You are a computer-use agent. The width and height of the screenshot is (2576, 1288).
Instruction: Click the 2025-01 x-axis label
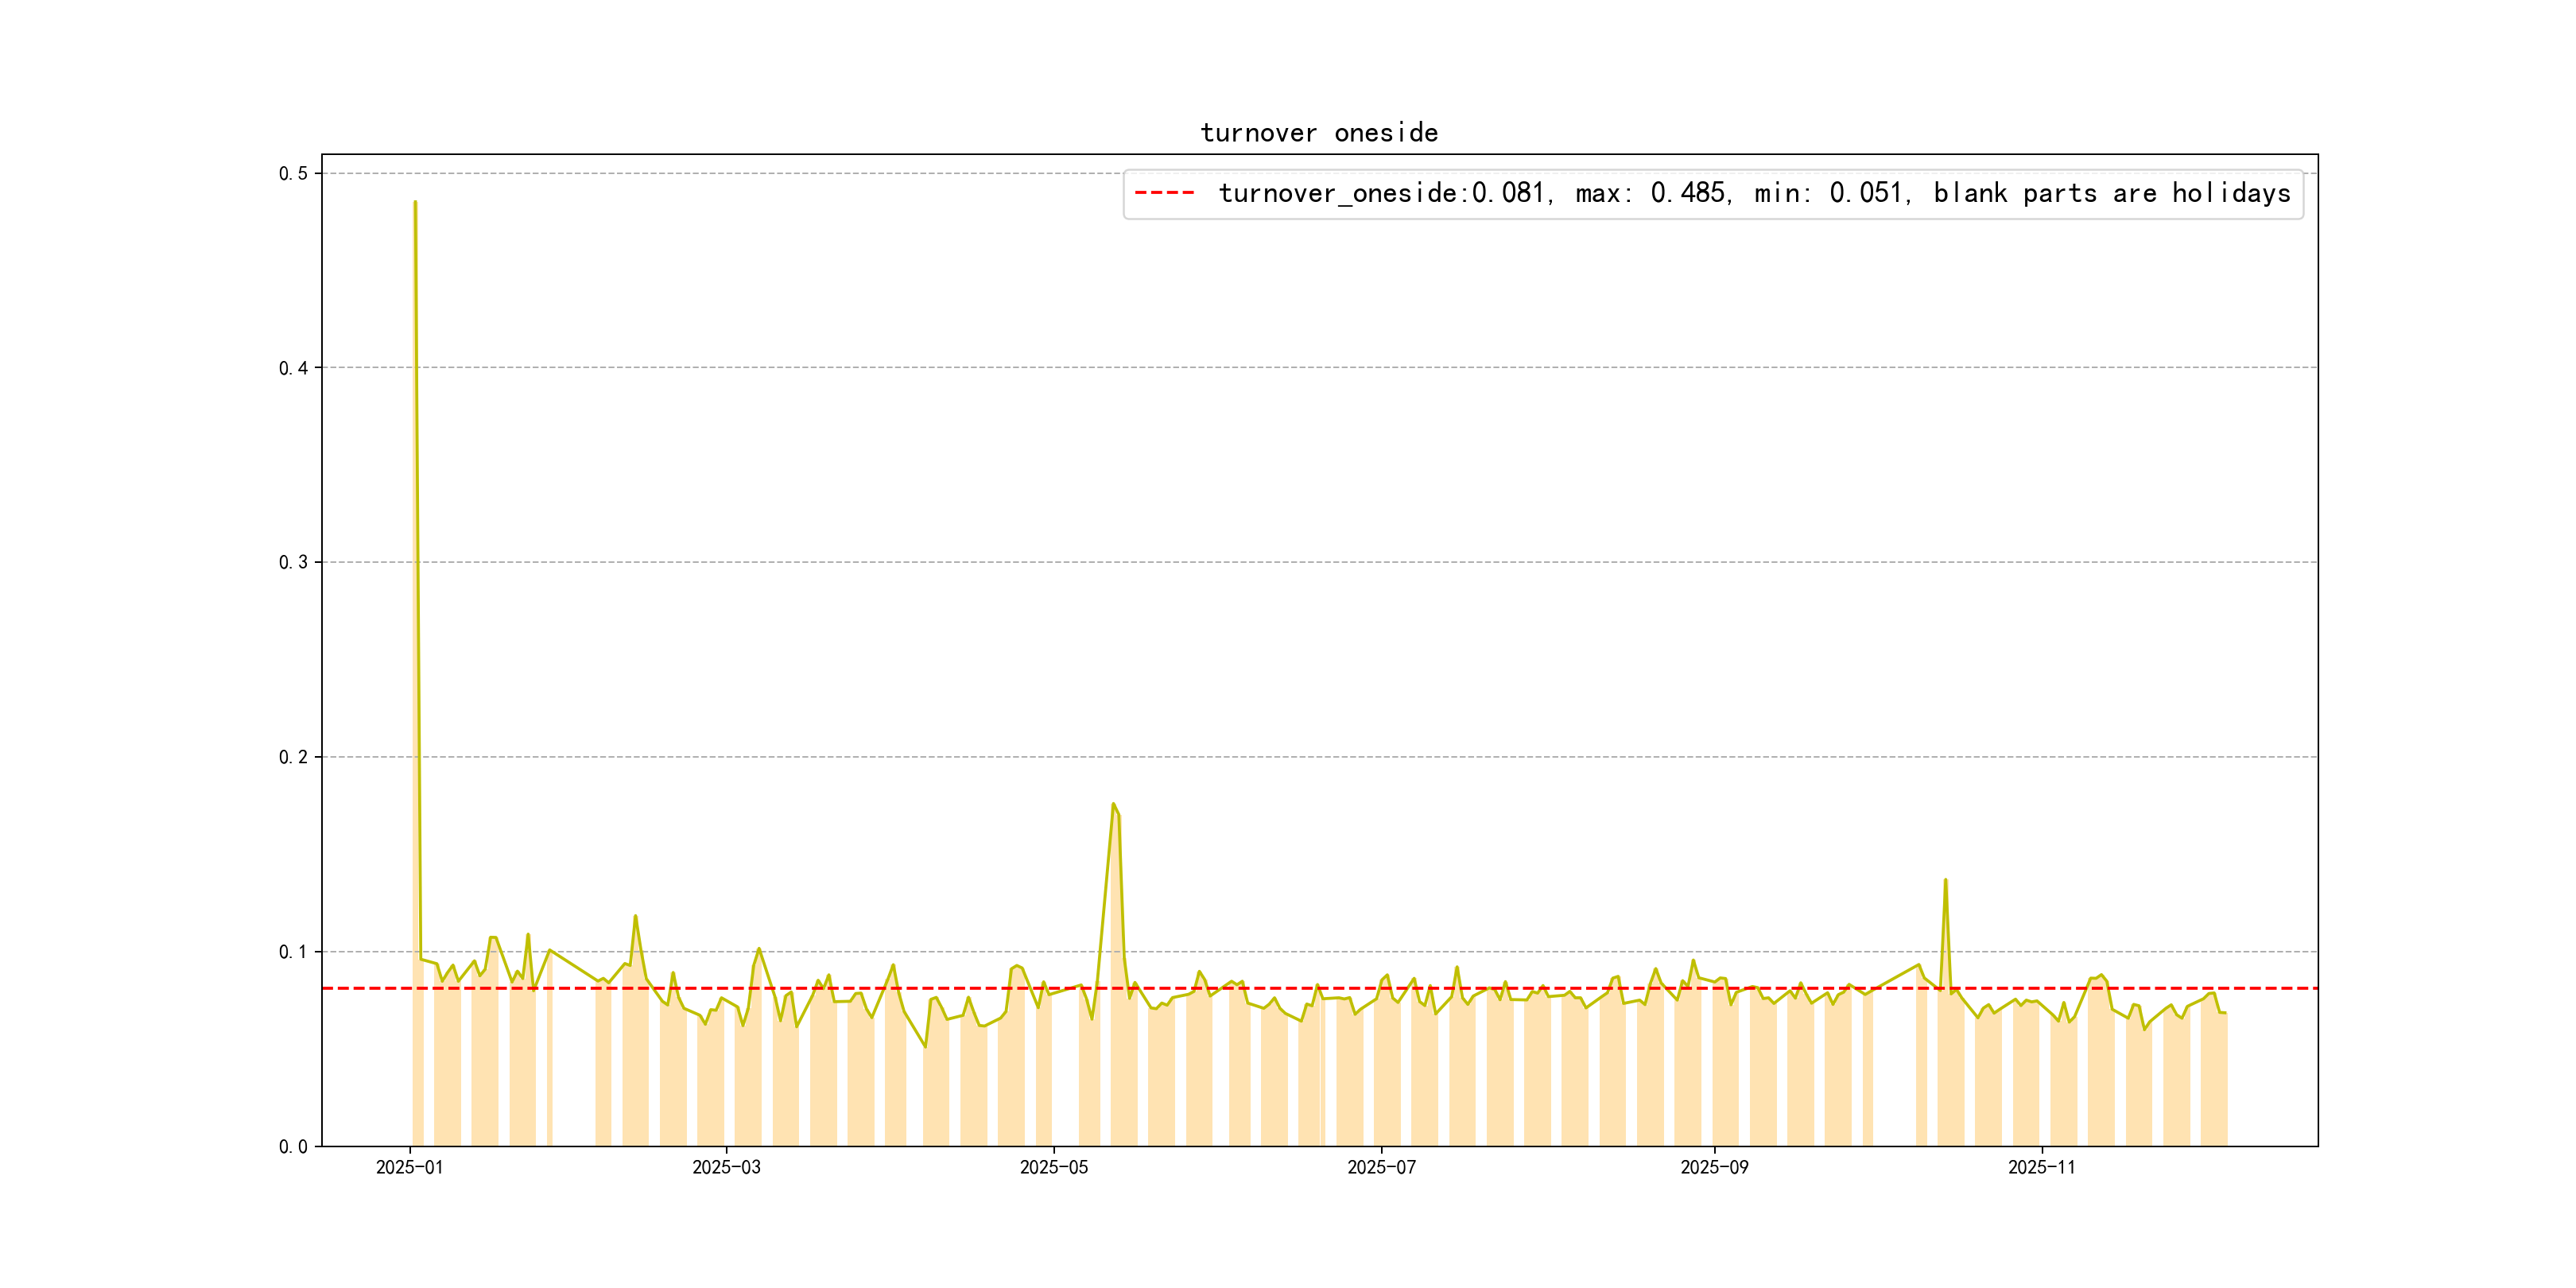tap(409, 1167)
